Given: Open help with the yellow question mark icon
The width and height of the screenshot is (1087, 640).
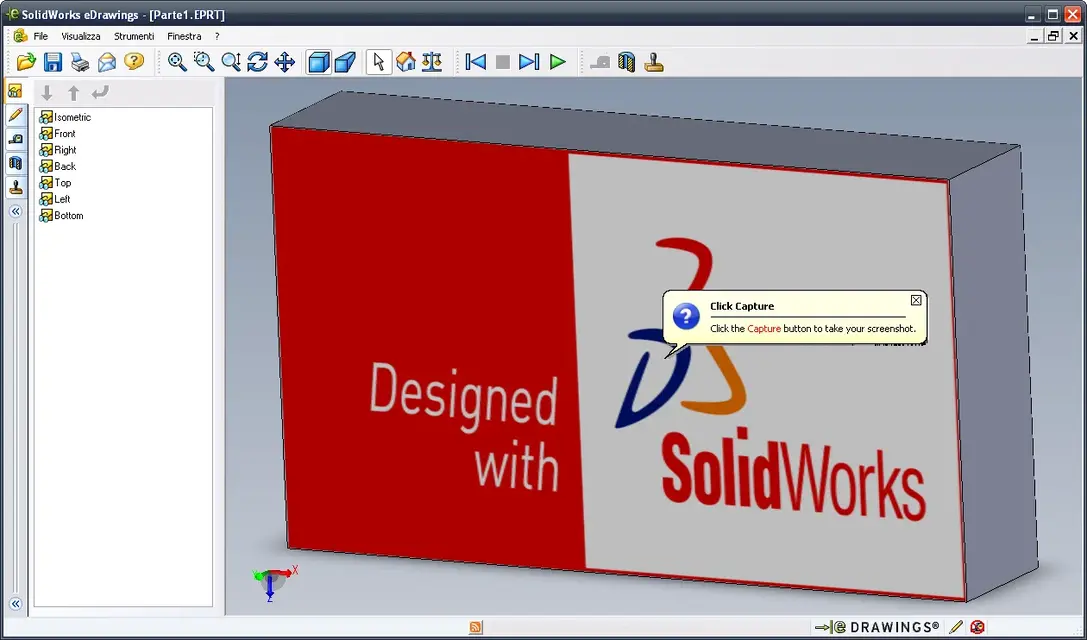Looking at the screenshot, I should point(134,62).
